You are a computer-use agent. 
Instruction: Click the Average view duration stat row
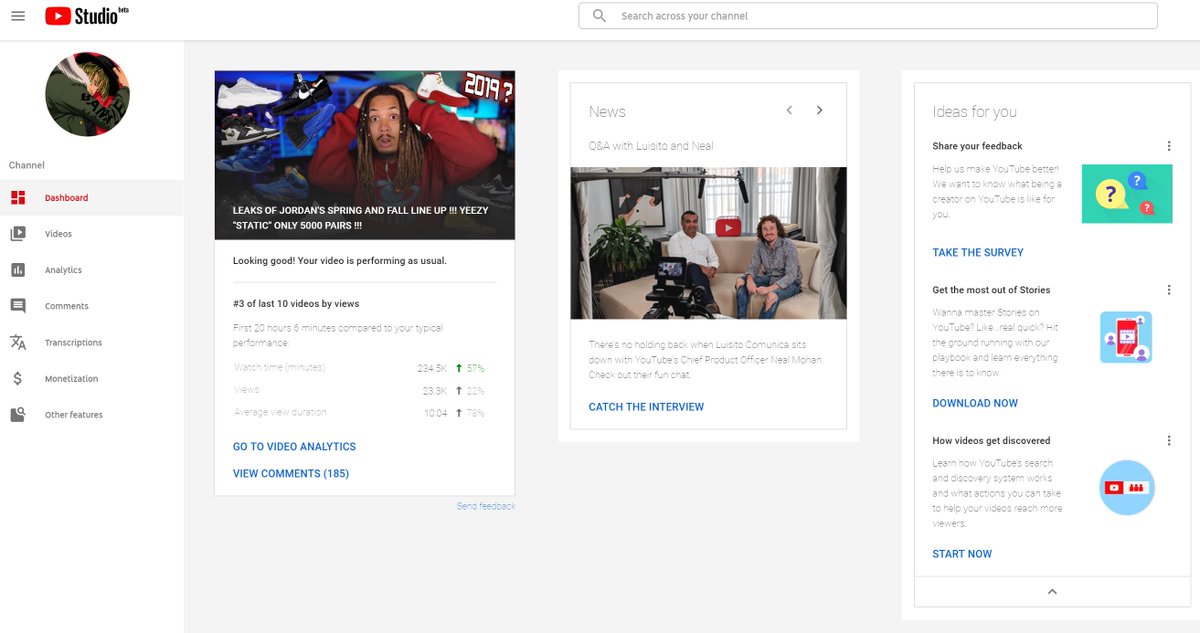(358, 412)
